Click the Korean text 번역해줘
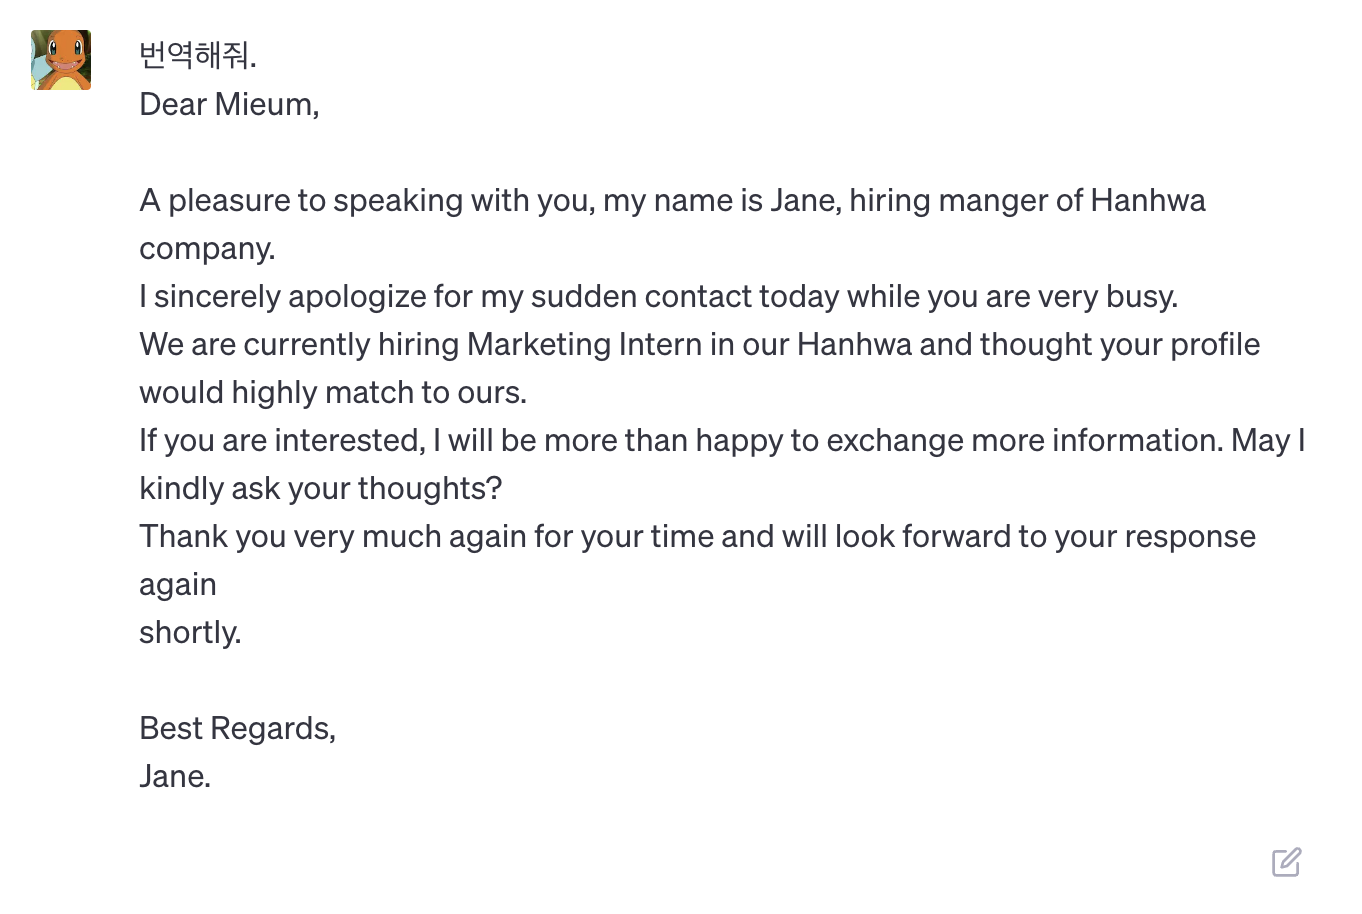The width and height of the screenshot is (1362, 914). 198,56
